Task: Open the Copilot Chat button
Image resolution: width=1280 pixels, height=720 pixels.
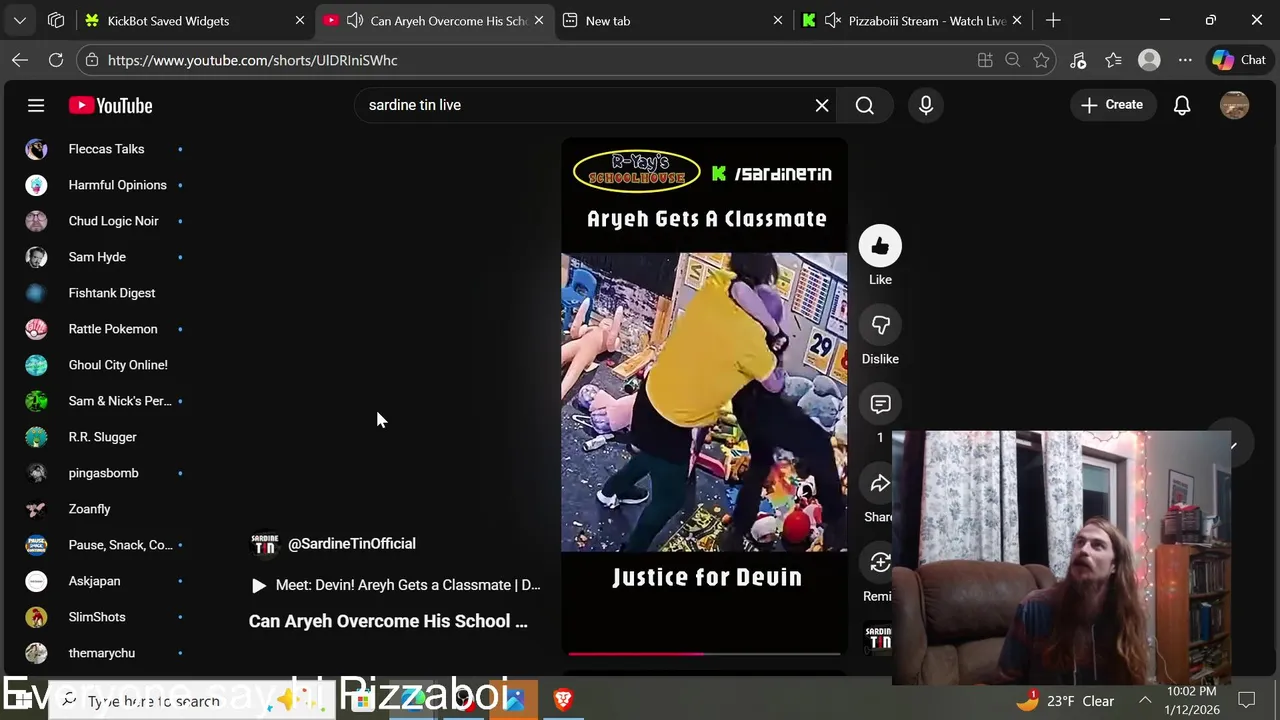Action: coord(1239,60)
